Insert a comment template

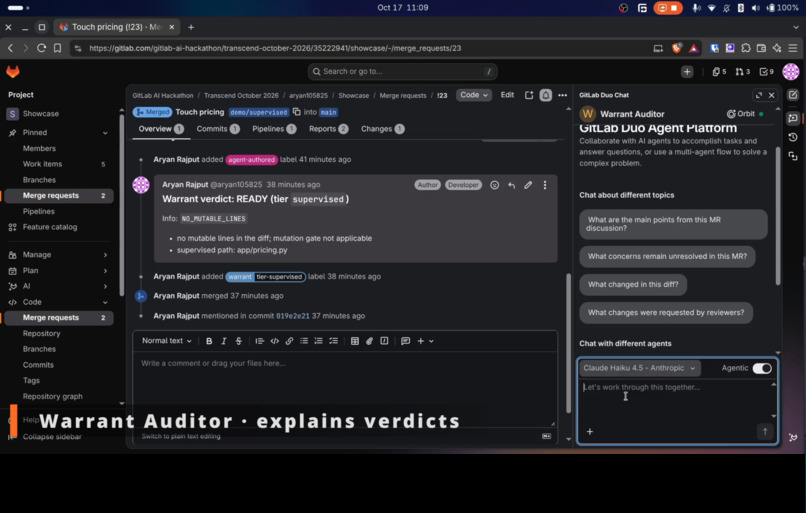click(406, 341)
